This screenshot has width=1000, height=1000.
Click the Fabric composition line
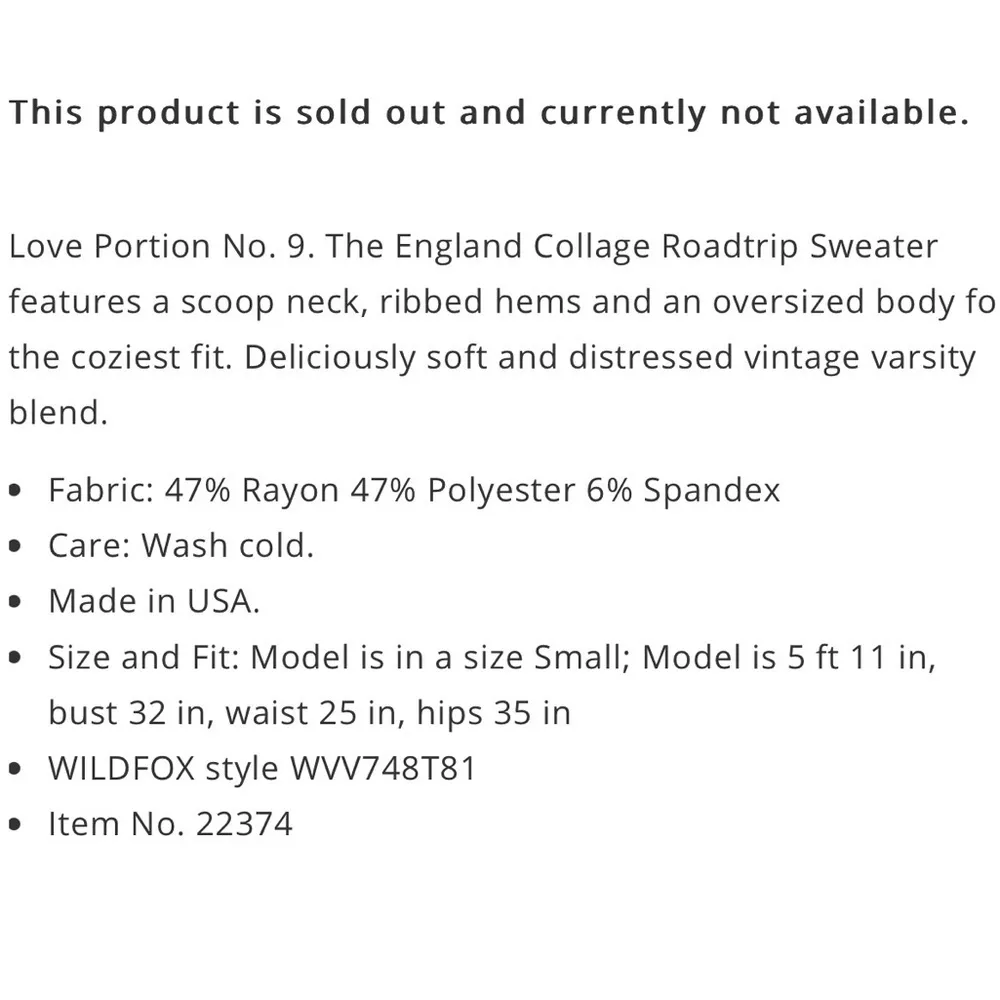(414, 490)
